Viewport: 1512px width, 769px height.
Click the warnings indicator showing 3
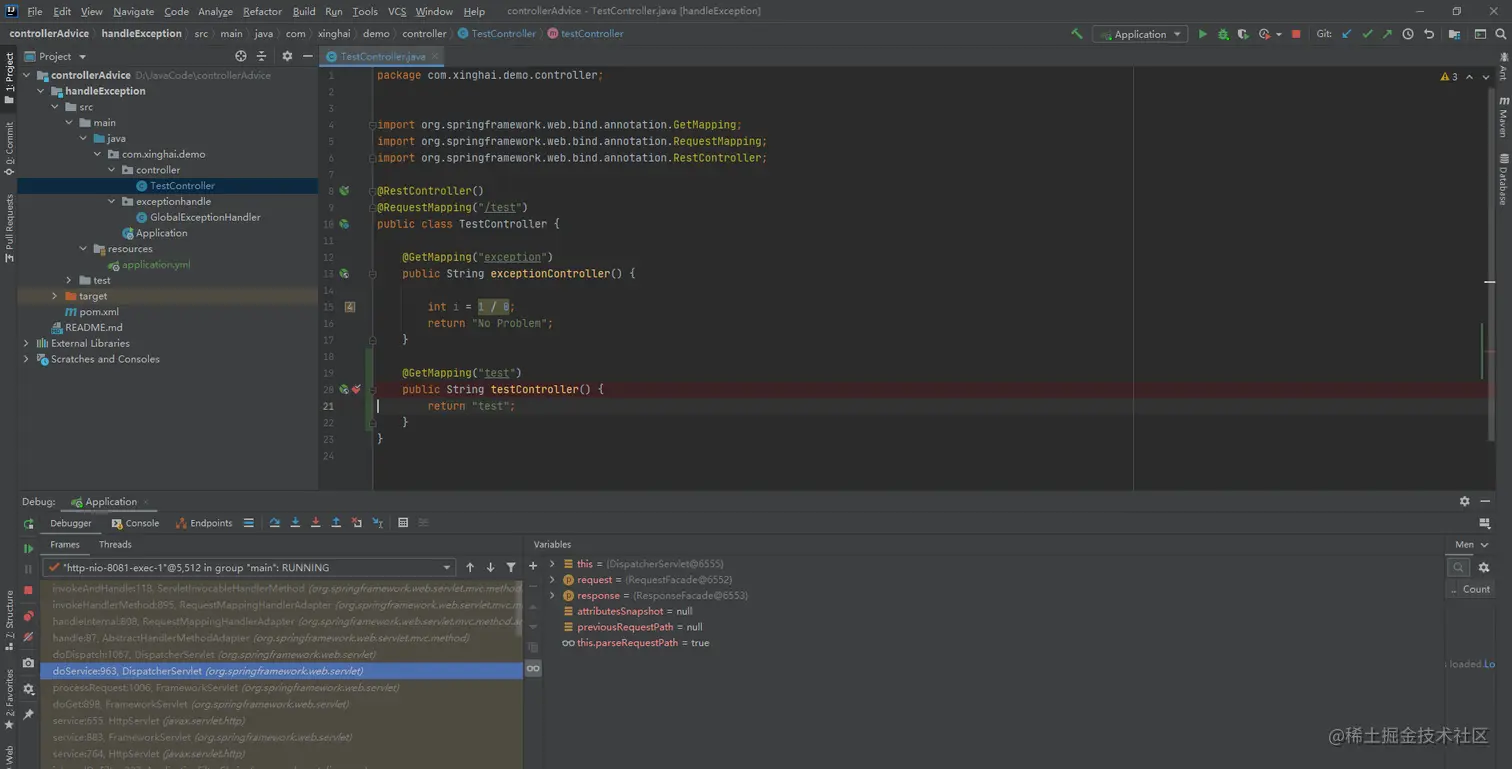(1449, 77)
